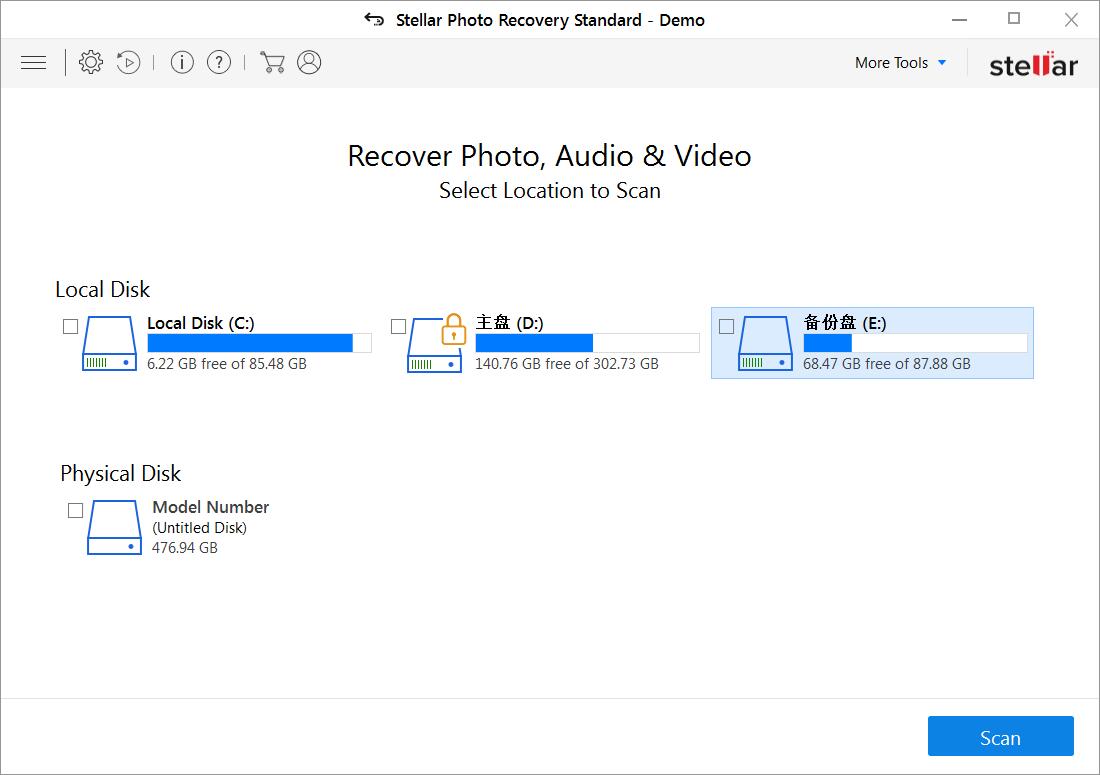Minimize the Stellar Photo Recovery window
Viewport: 1100px width, 775px height.
point(959,20)
